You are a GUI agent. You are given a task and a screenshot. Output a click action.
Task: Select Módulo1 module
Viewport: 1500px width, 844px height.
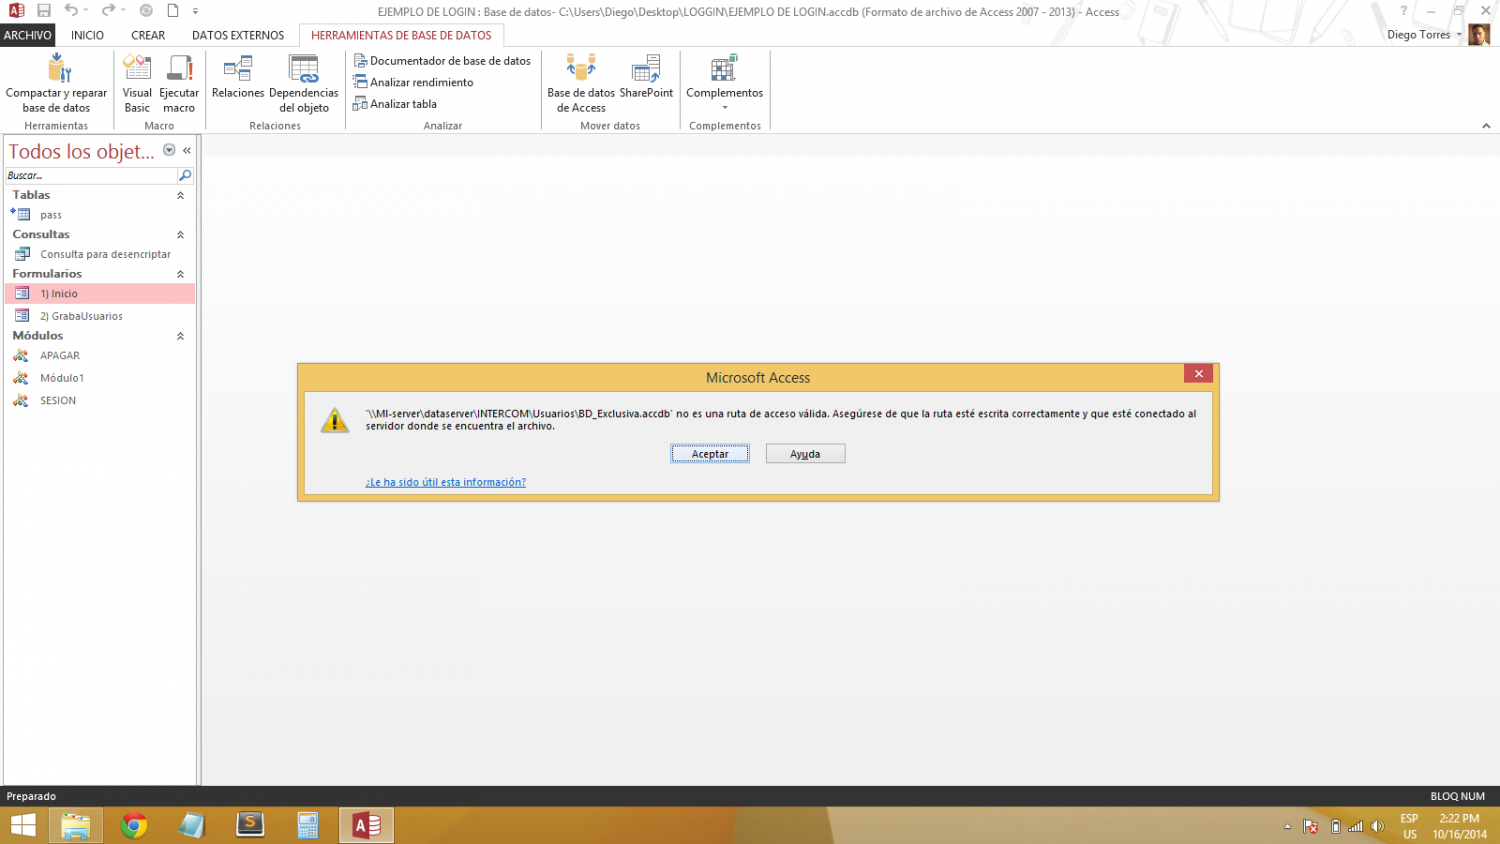(x=100, y=378)
